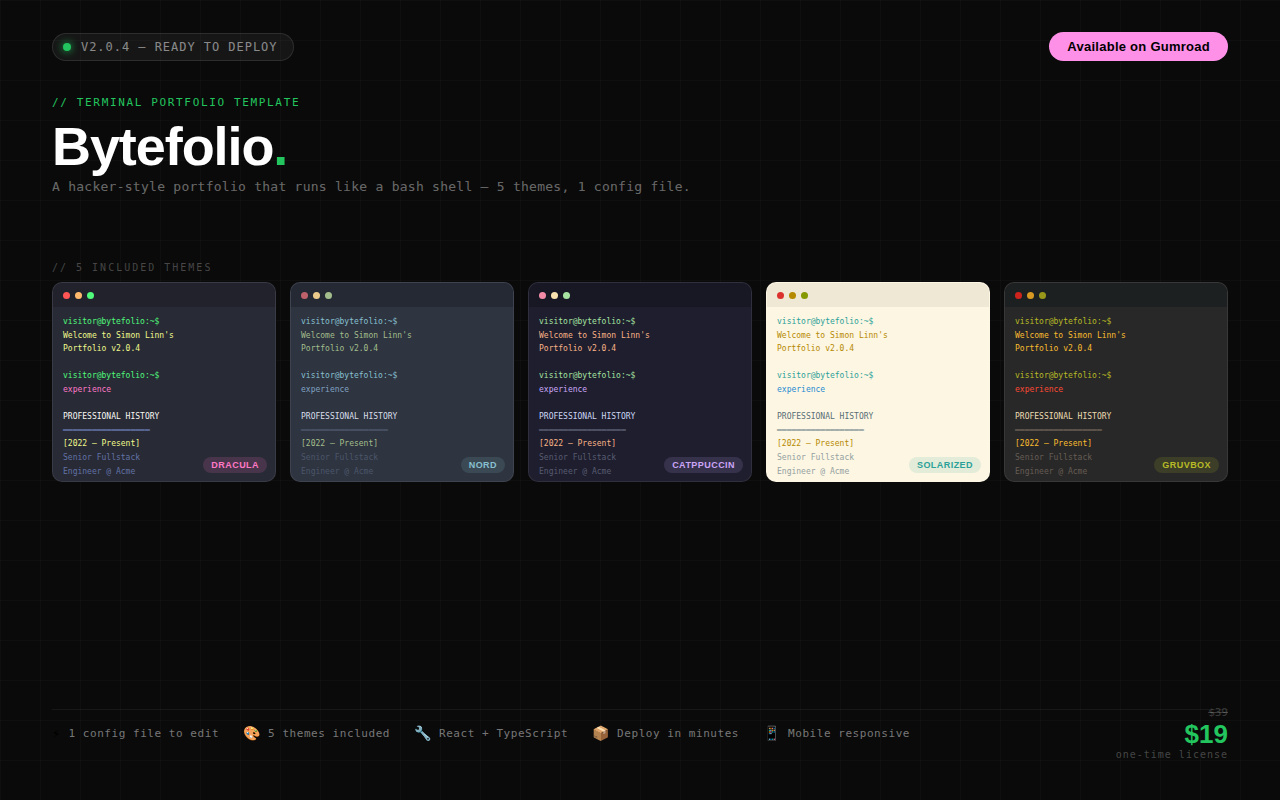
Task: Choose the CATPPUCCIN theme label
Action: [x=703, y=465]
